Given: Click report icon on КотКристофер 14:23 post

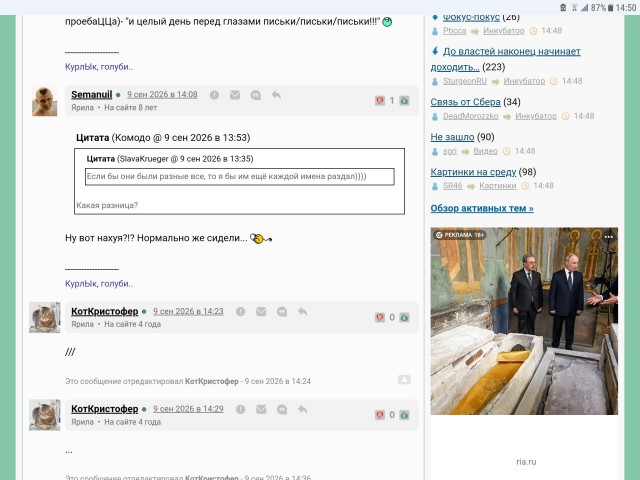Looking at the screenshot, I should point(240,312).
